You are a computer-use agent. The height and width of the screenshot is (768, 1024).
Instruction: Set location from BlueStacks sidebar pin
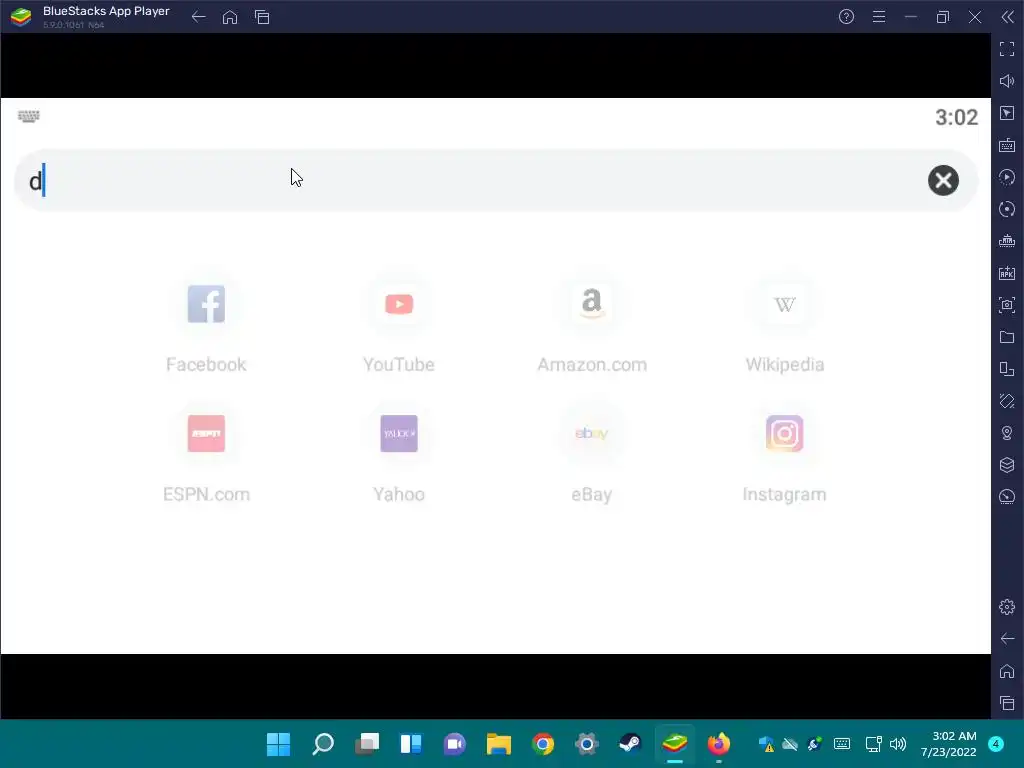(x=1007, y=433)
